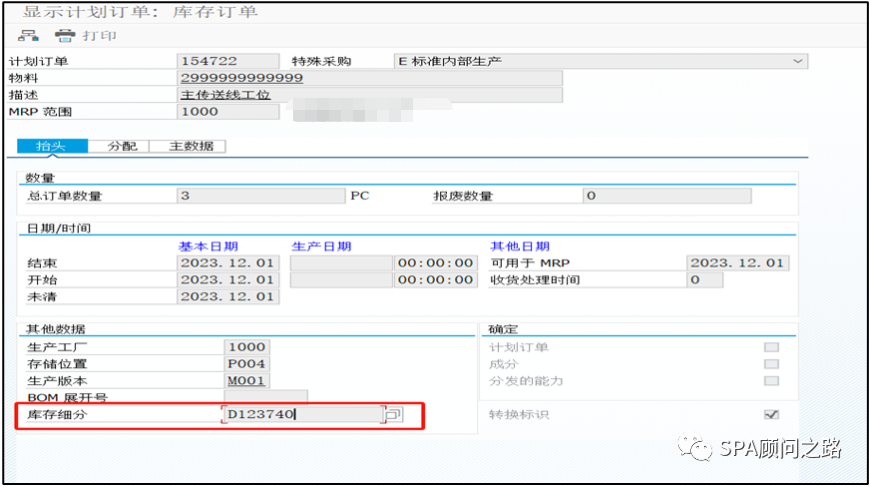The image size is (870, 487).
Task: Click the 生产日期 column heading
Action: (321, 246)
